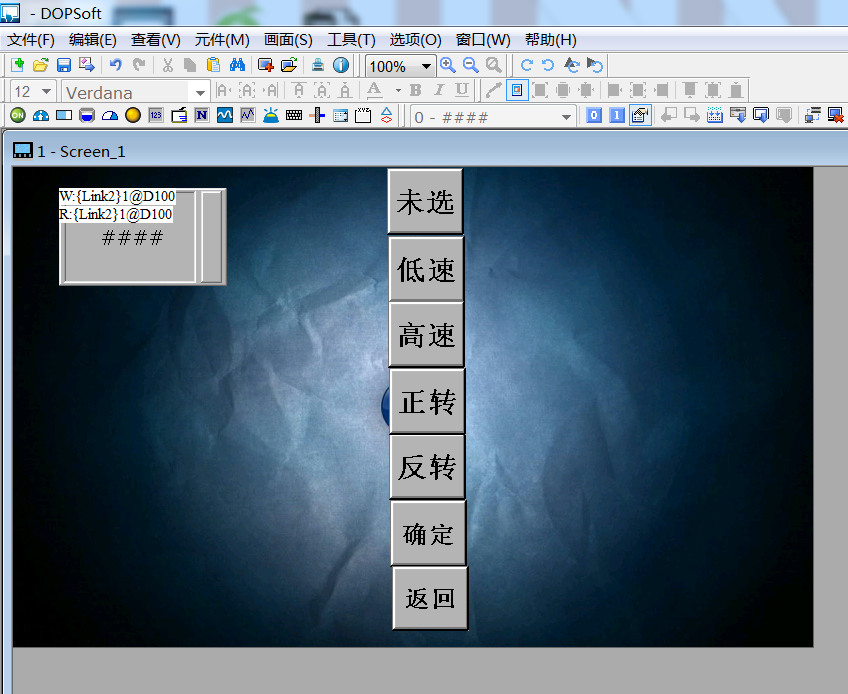This screenshot has height=694, width=848.
Task: Click the 确定 button on the canvas
Action: click(x=428, y=534)
